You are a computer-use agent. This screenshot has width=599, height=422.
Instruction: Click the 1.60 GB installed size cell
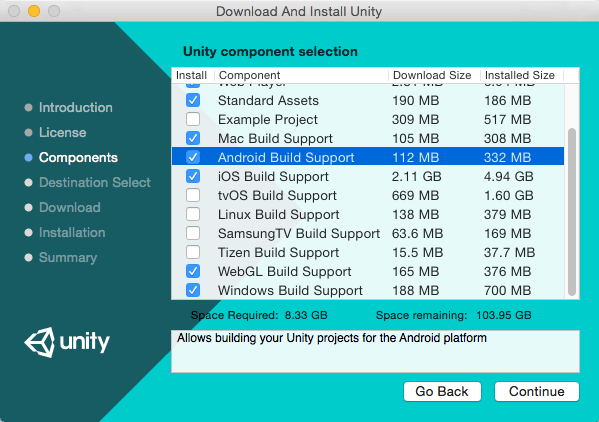tap(508, 196)
